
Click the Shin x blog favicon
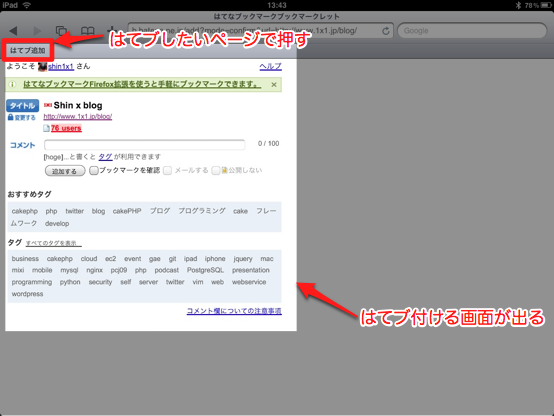[x=48, y=105]
